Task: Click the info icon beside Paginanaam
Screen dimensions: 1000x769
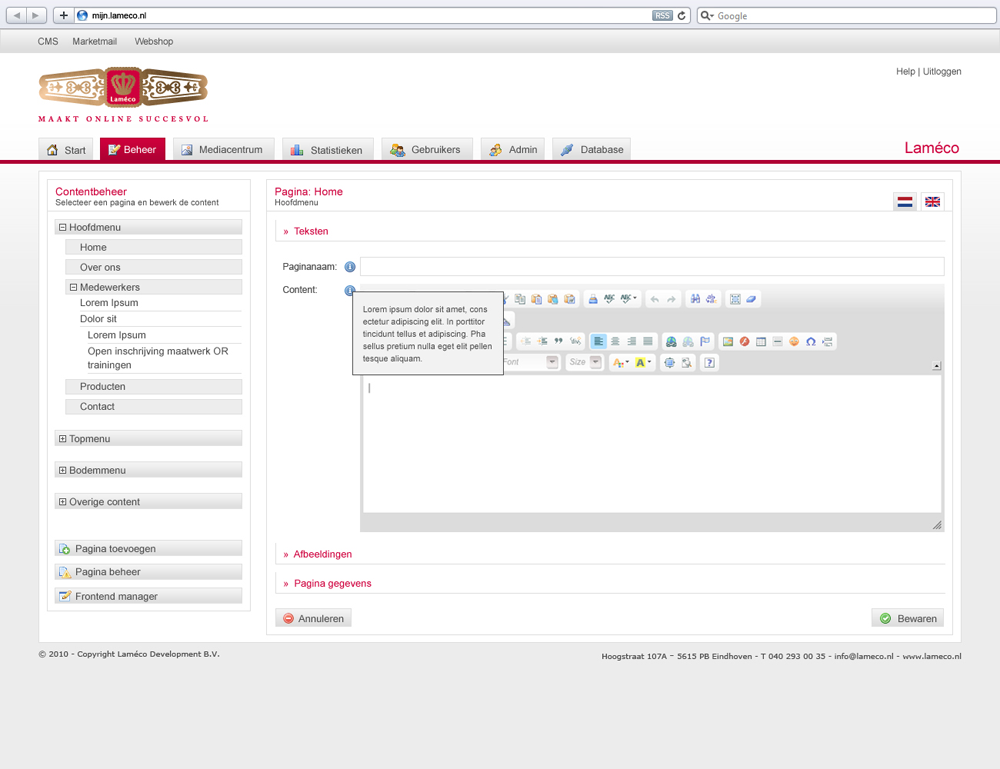Action: tap(350, 267)
